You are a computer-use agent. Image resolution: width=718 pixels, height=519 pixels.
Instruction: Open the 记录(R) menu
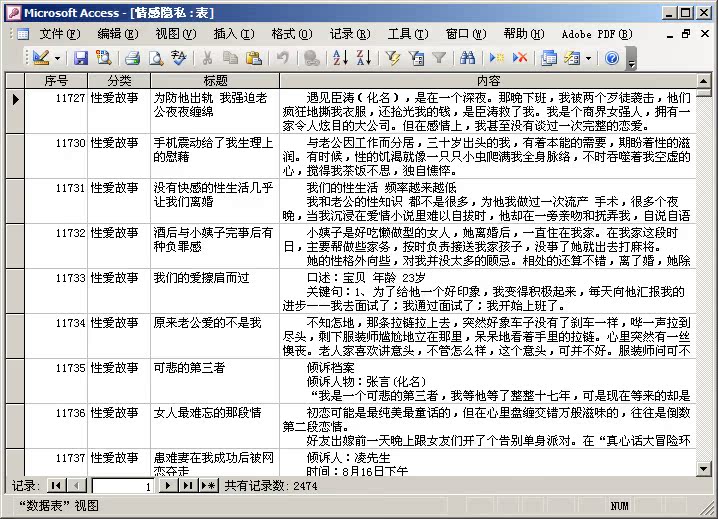point(350,34)
